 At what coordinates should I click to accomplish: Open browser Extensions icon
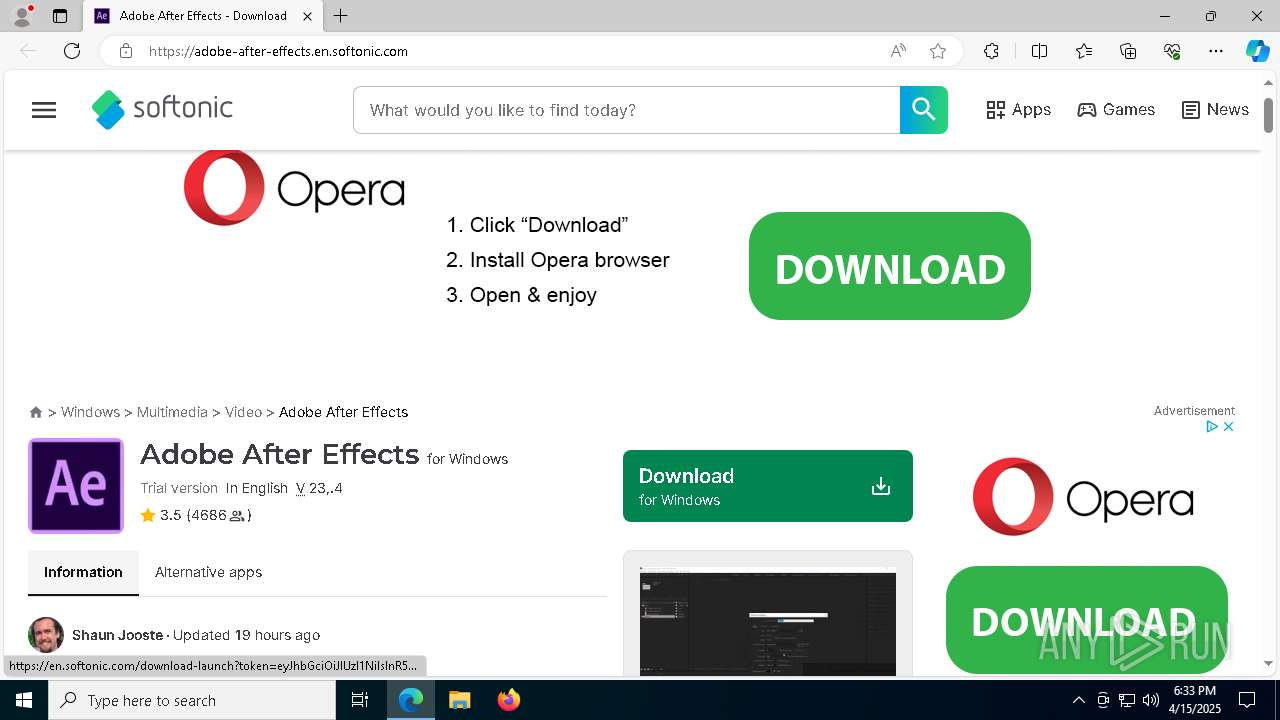tap(991, 51)
